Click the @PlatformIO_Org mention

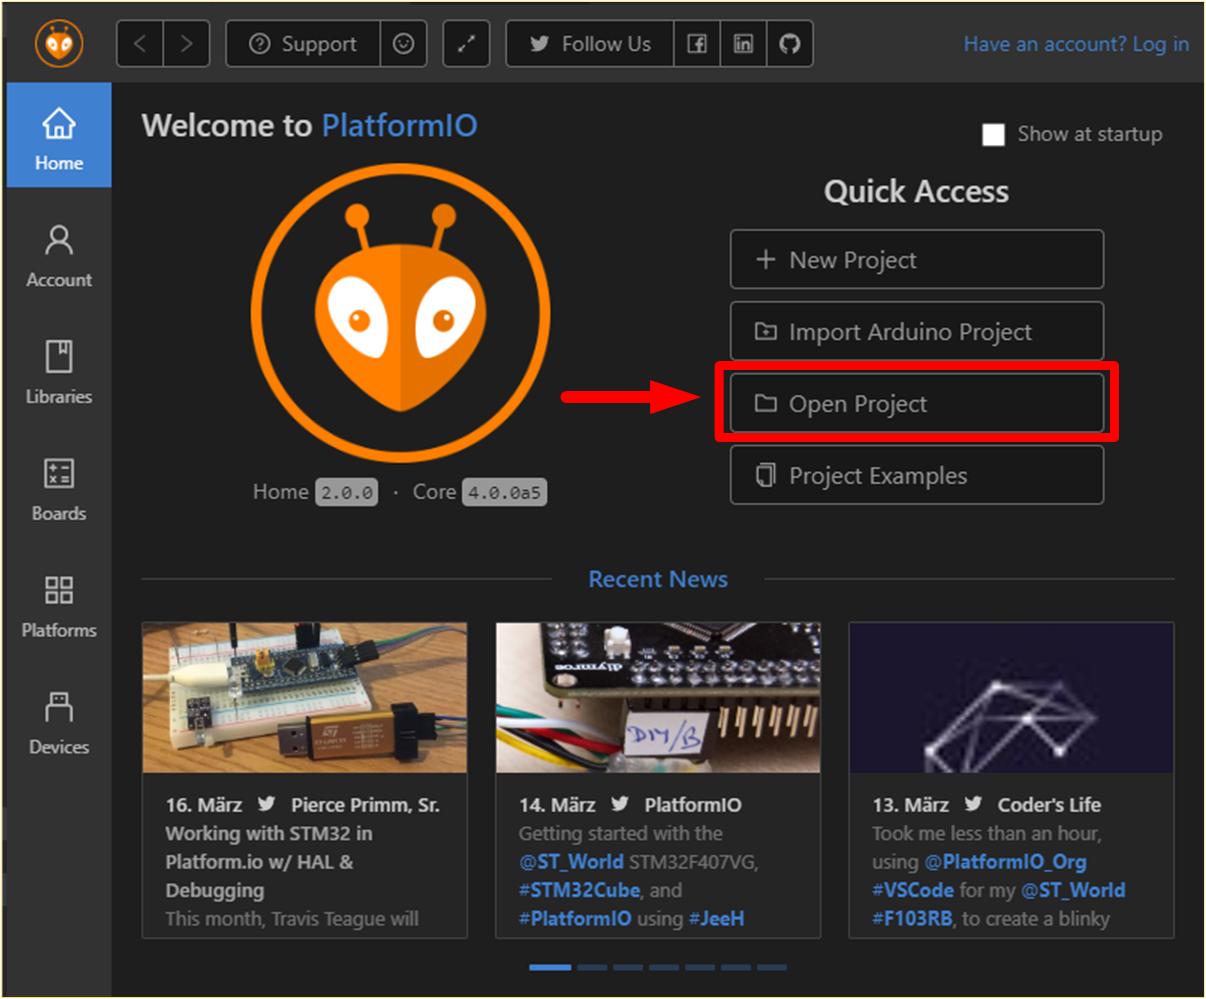point(1005,862)
